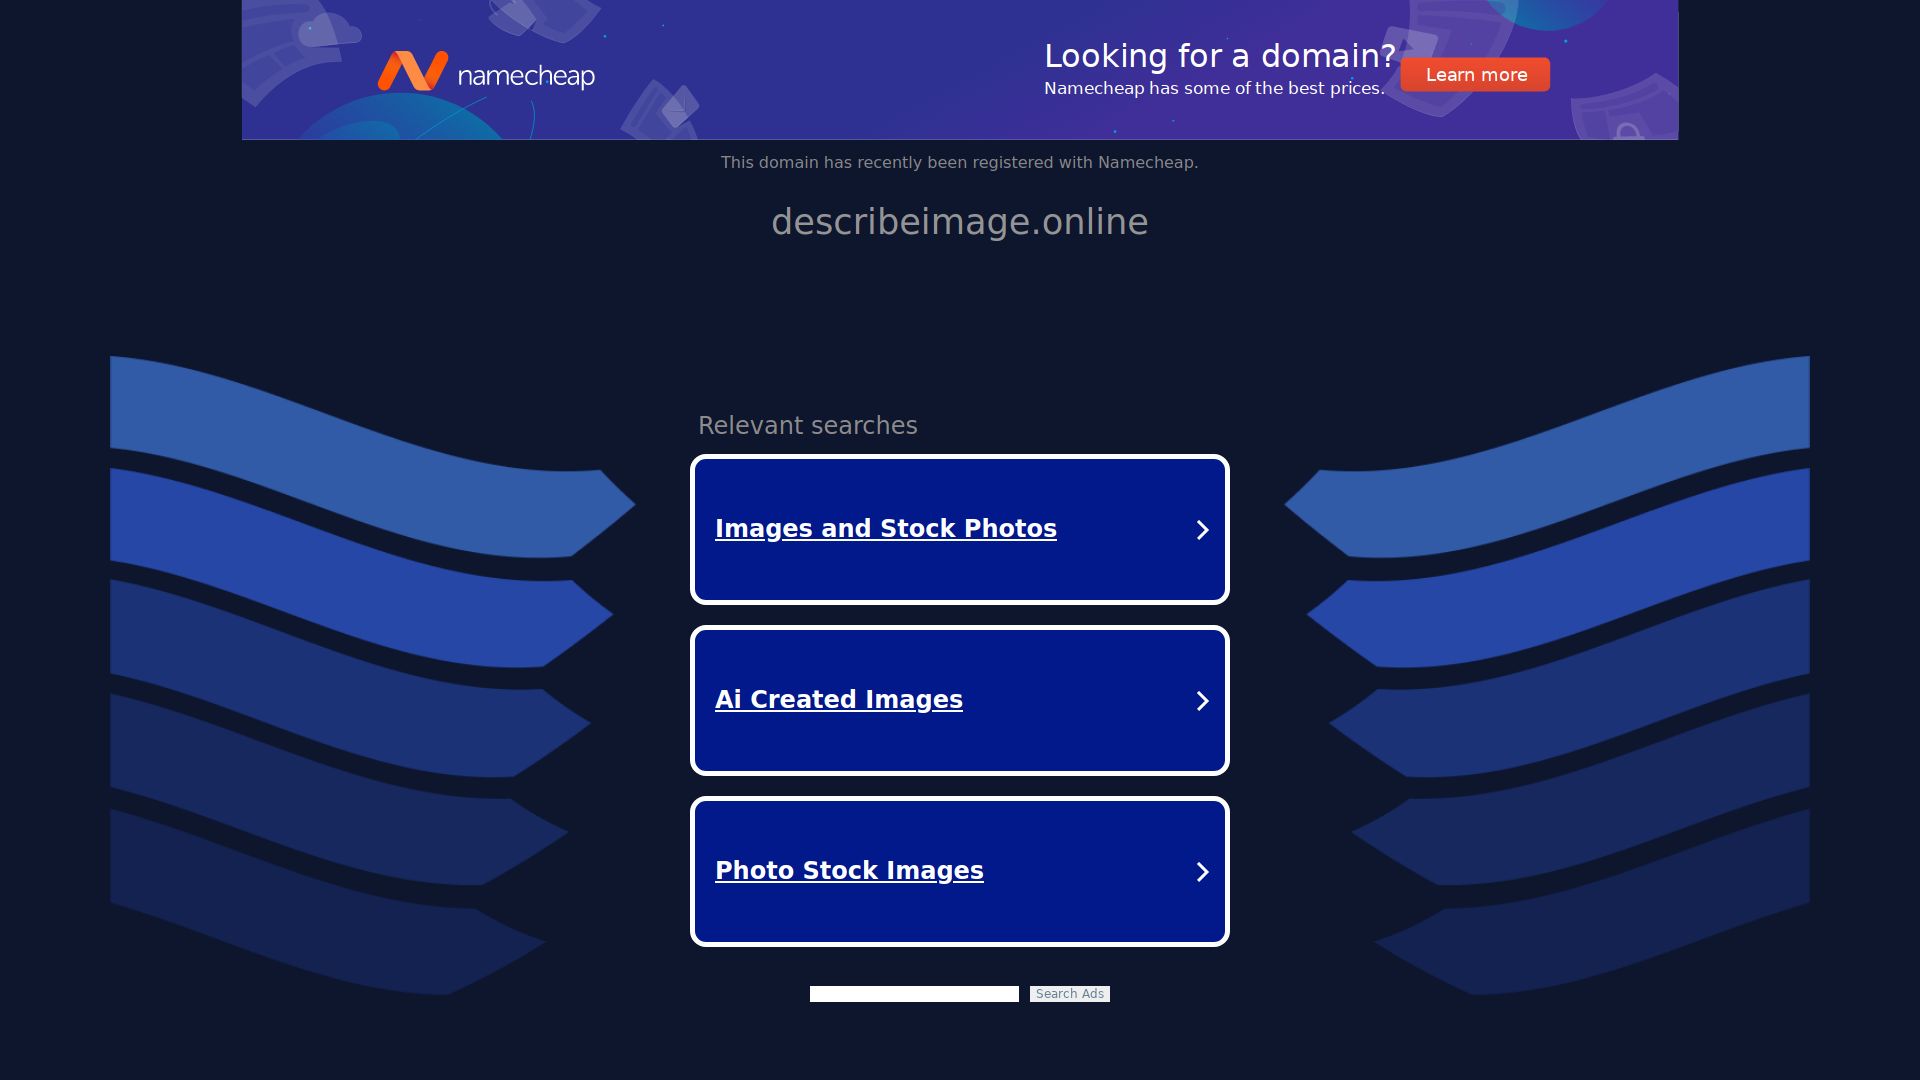Click the chevron arrow on AI Created Images
The image size is (1920, 1080).
coord(1202,701)
